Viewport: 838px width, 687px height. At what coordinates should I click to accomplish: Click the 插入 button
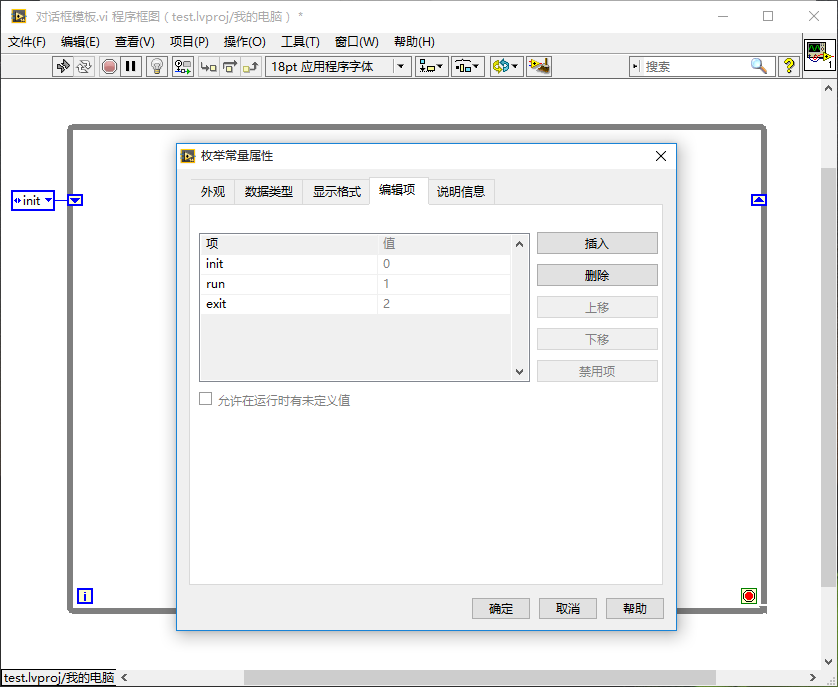click(597, 243)
